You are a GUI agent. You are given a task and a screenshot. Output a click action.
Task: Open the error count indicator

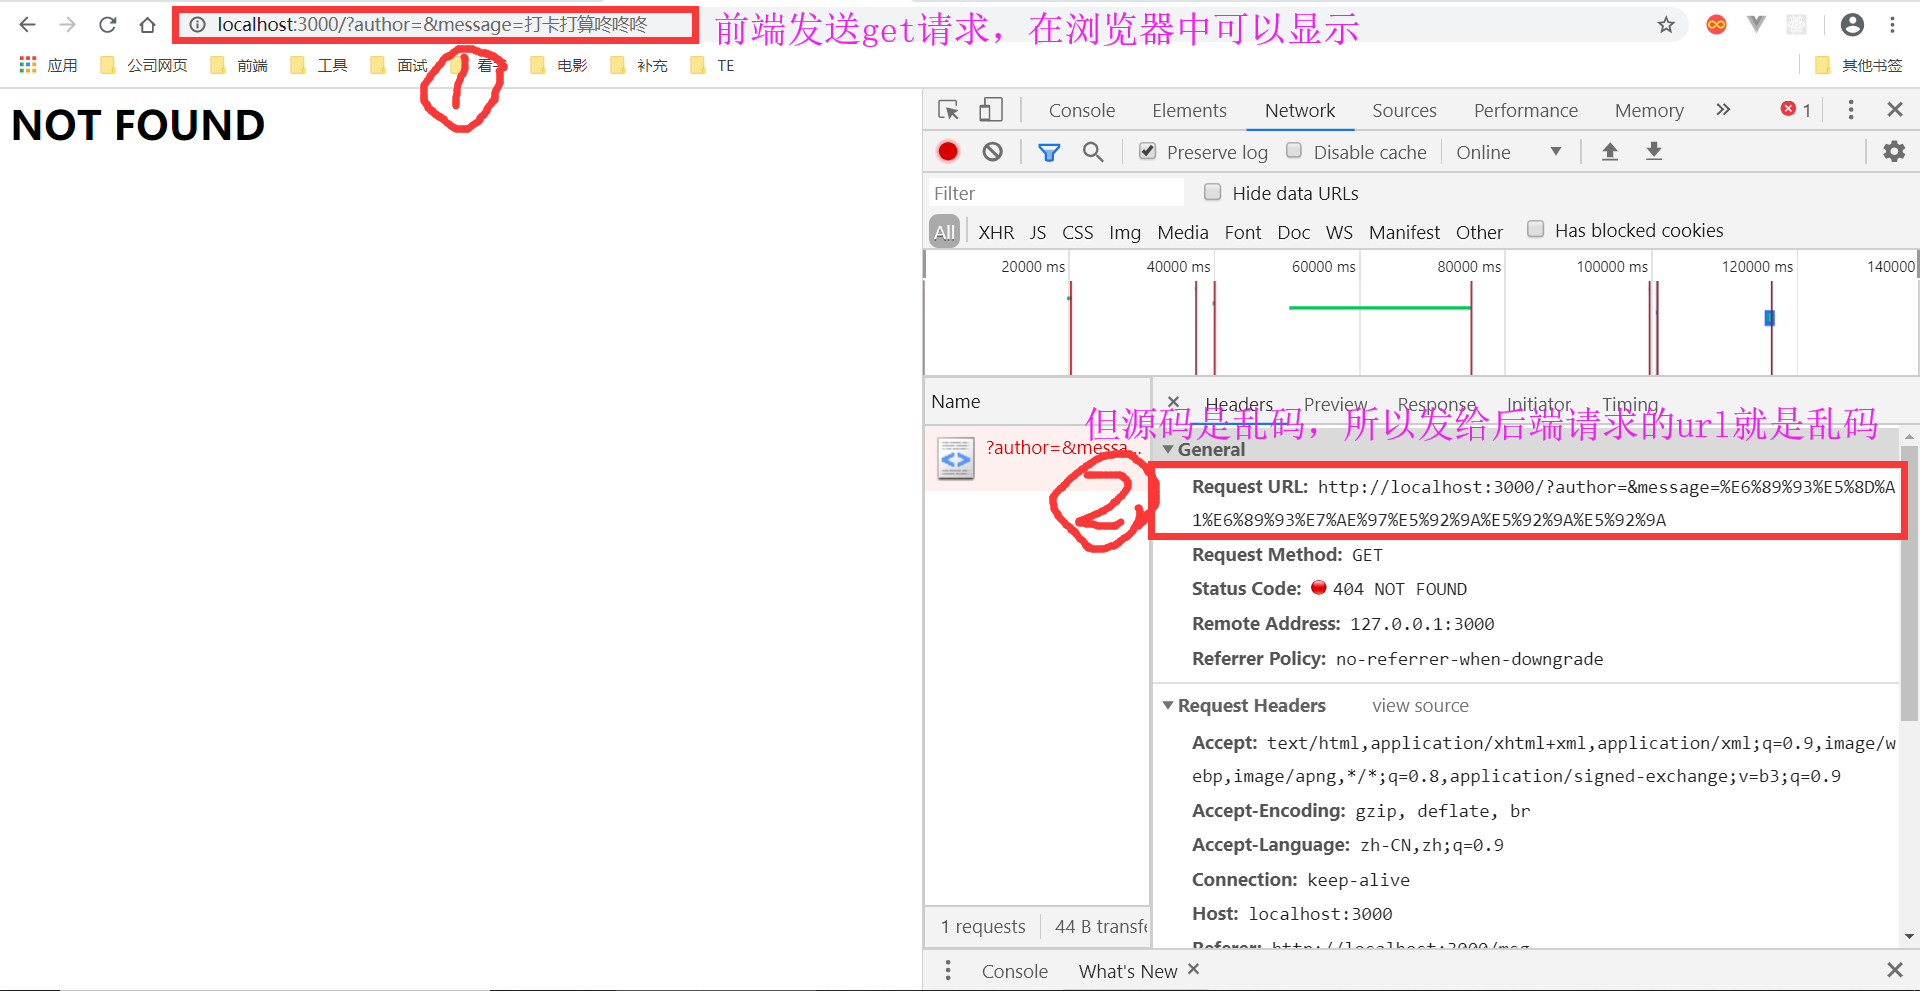[x=1796, y=110]
